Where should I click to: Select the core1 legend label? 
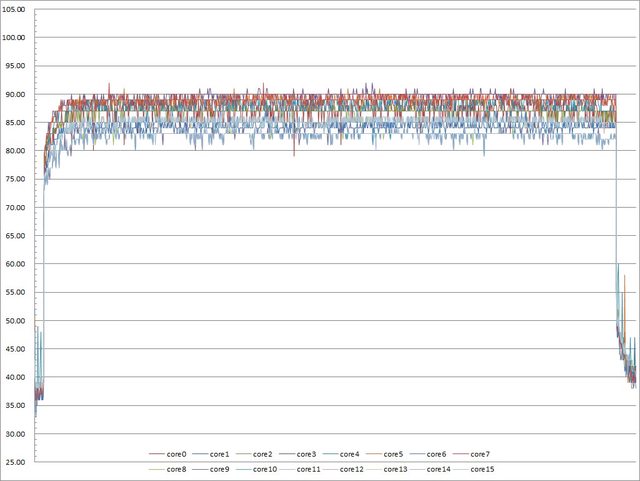click(221, 454)
